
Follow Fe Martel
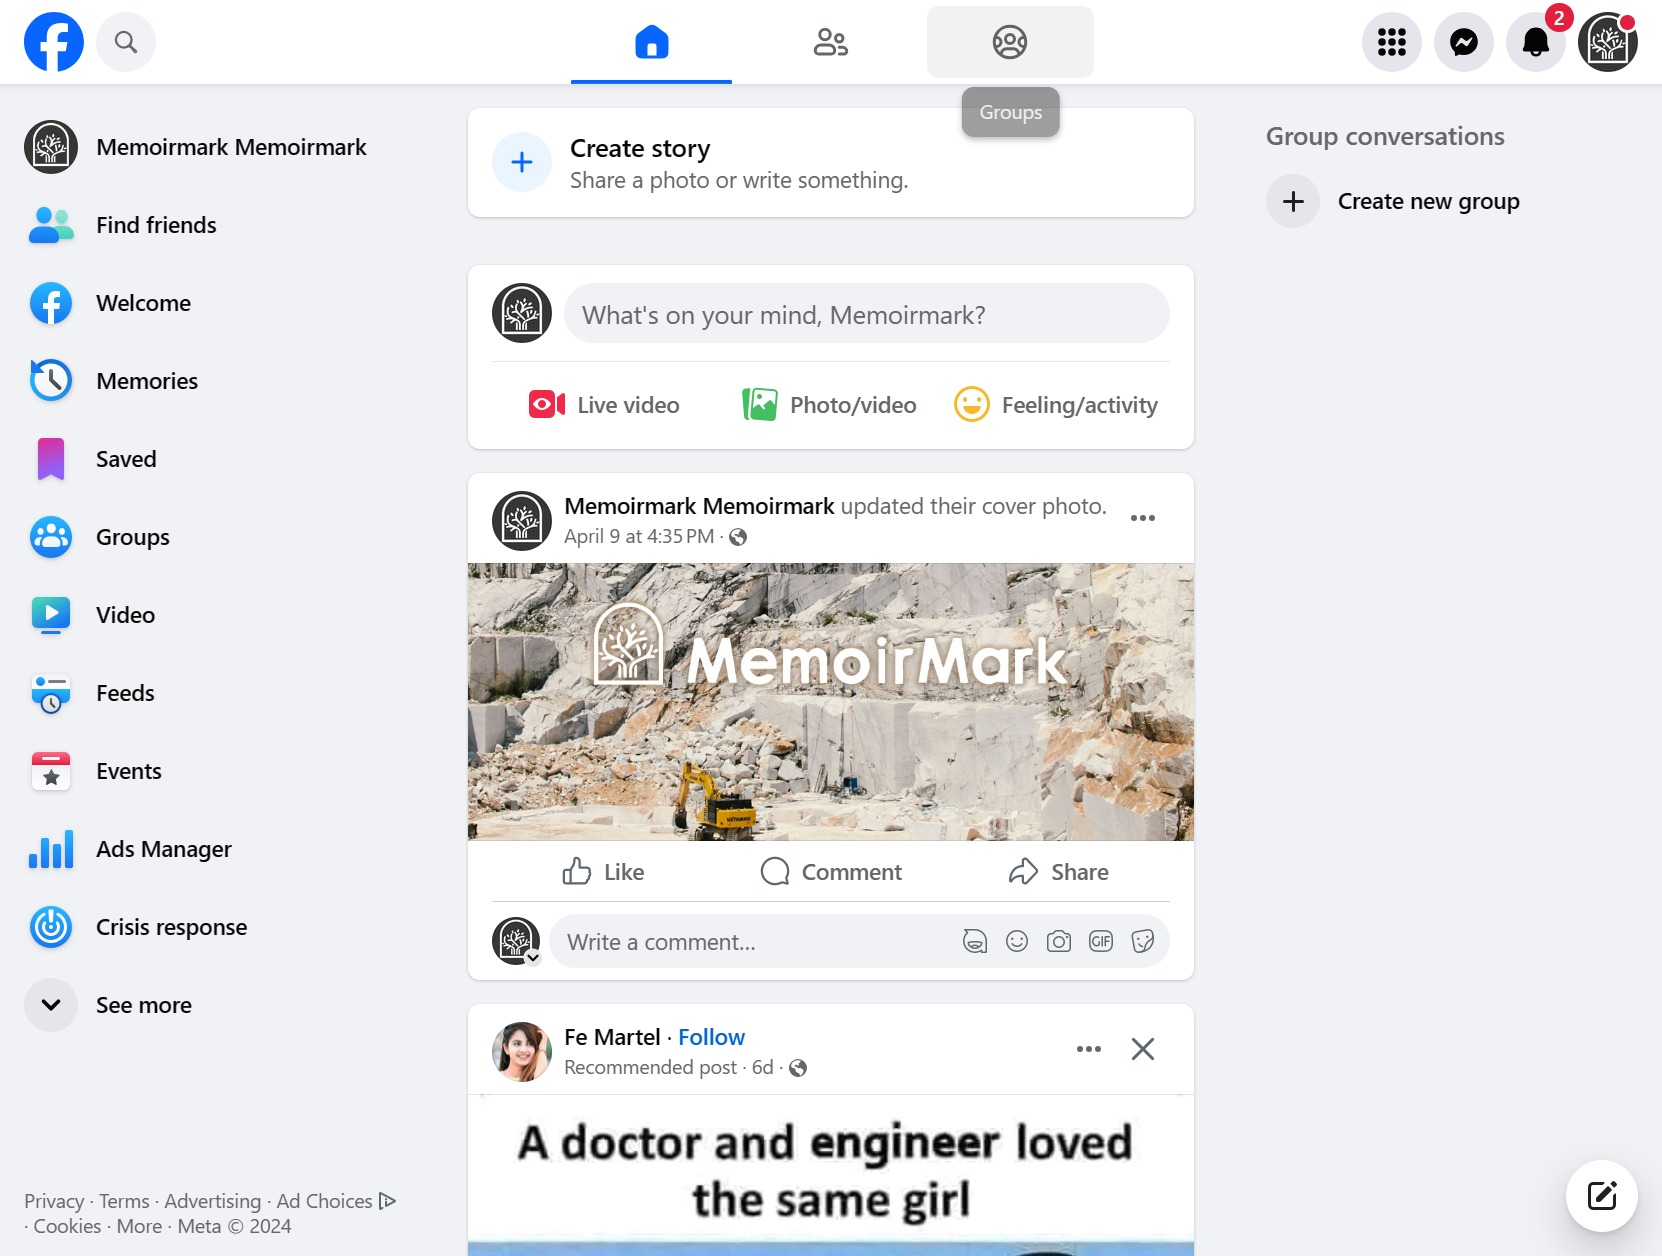[x=711, y=1037]
